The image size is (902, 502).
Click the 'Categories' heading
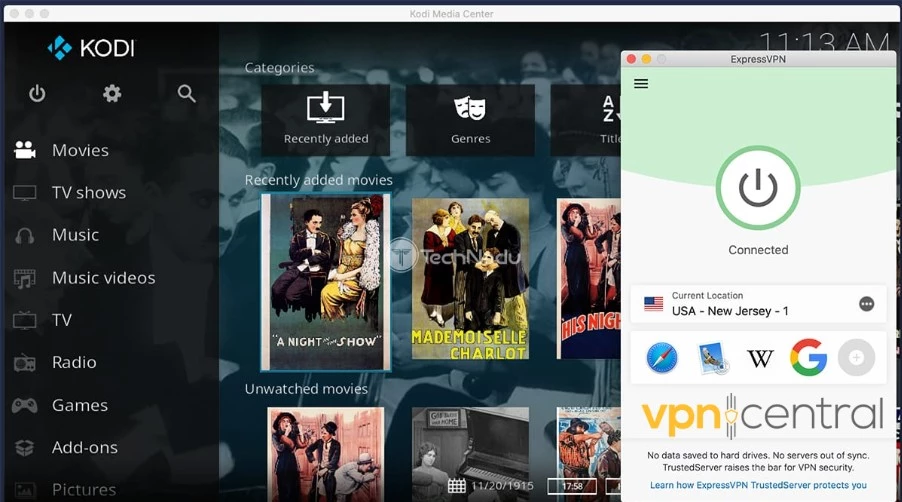point(280,68)
